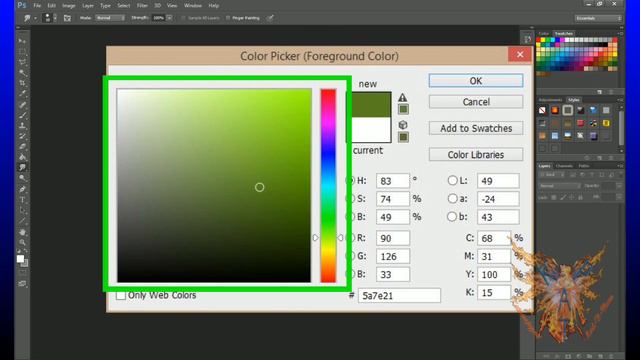Click the vertical hue spectrum slider
The image size is (640, 360).
328,186
